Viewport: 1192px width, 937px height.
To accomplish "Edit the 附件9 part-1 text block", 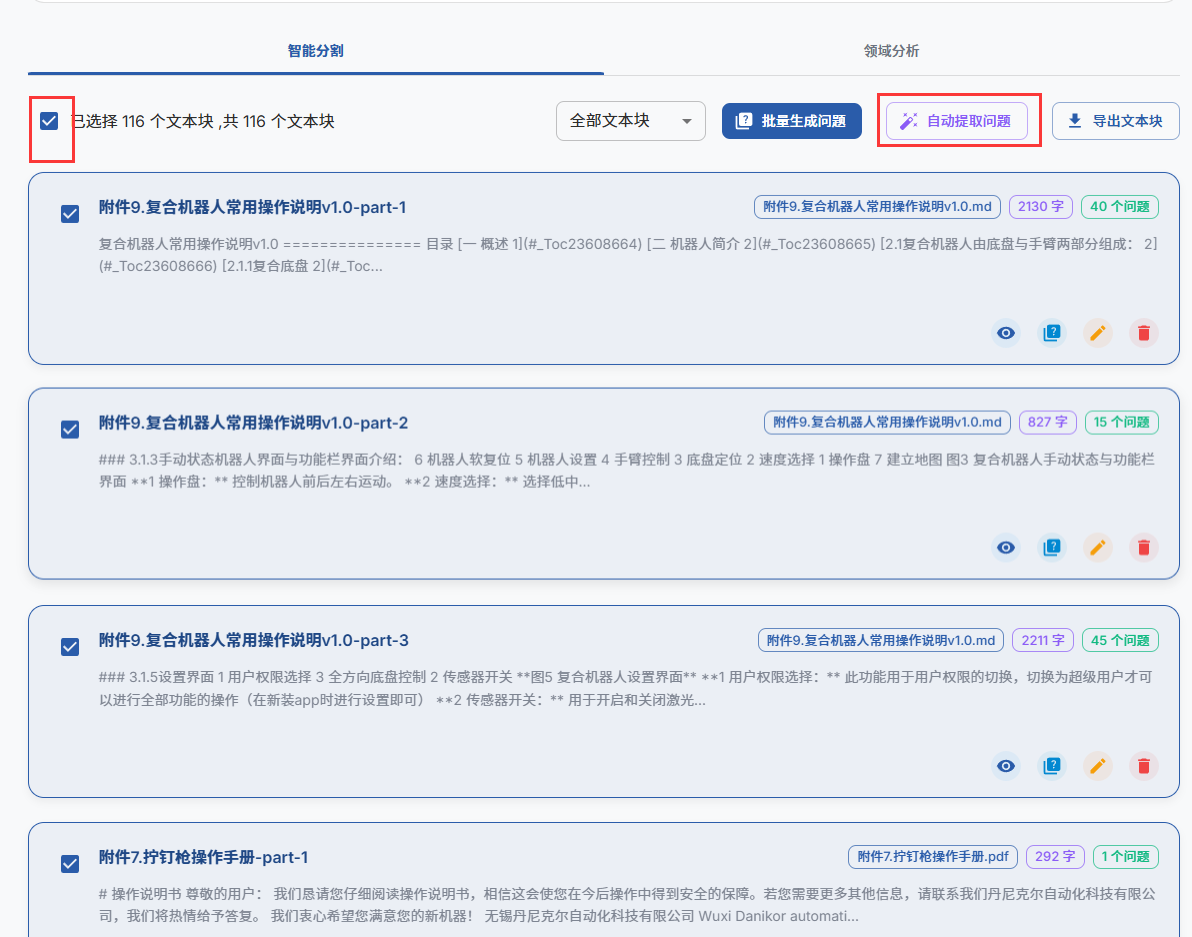I will point(1098,333).
